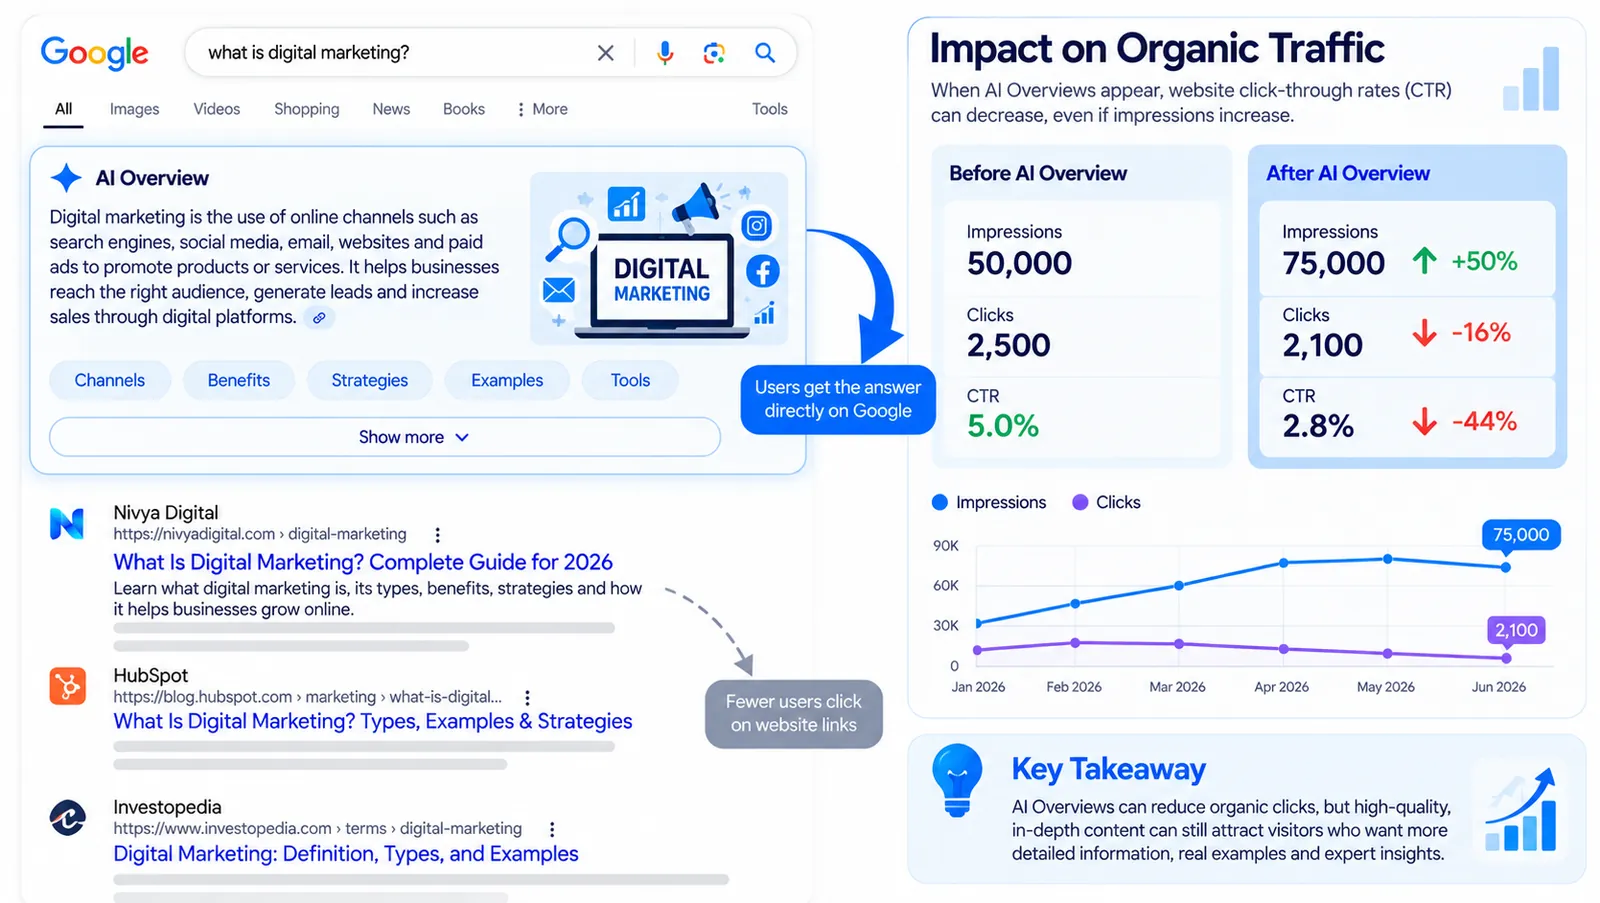
Task: Click the blue magnifier search icon
Action: click(x=765, y=53)
